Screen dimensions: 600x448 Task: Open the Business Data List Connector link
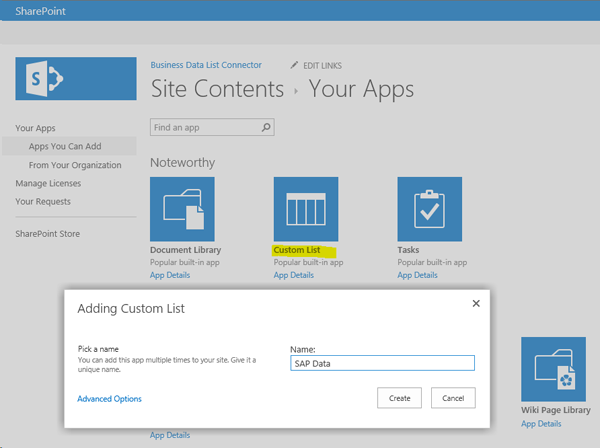click(206, 65)
